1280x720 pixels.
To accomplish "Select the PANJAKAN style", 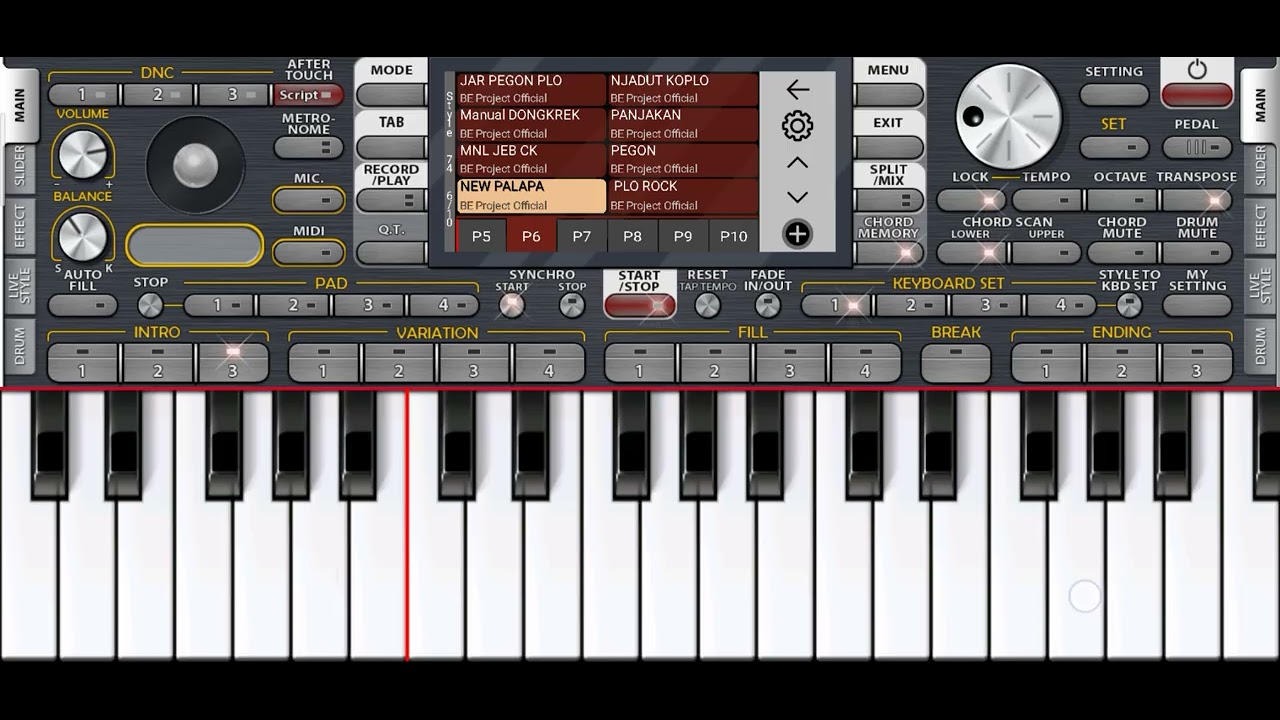I will point(683,124).
